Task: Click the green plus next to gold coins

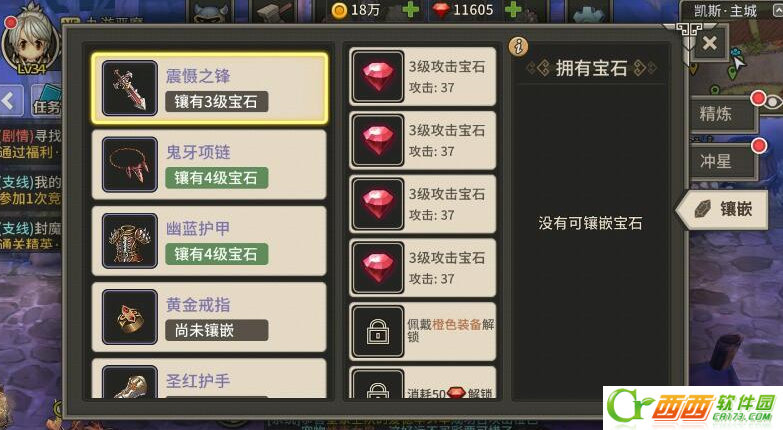Action: tap(410, 9)
